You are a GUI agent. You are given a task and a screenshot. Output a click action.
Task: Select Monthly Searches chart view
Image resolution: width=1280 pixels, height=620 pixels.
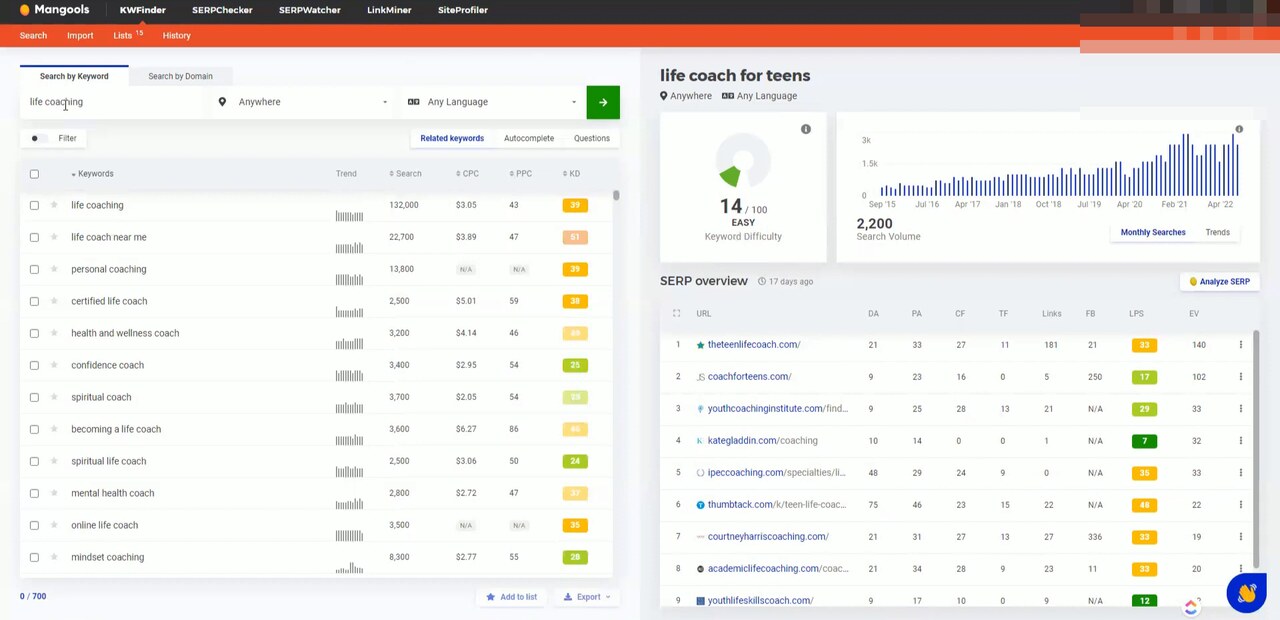pos(1153,232)
